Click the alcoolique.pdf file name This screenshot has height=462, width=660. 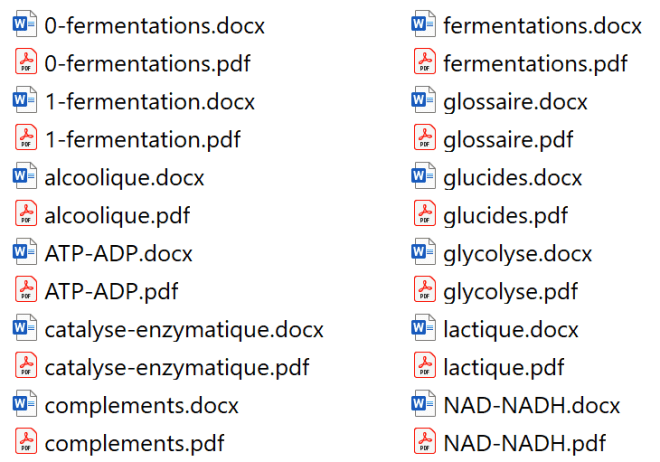pyautogui.click(x=117, y=215)
